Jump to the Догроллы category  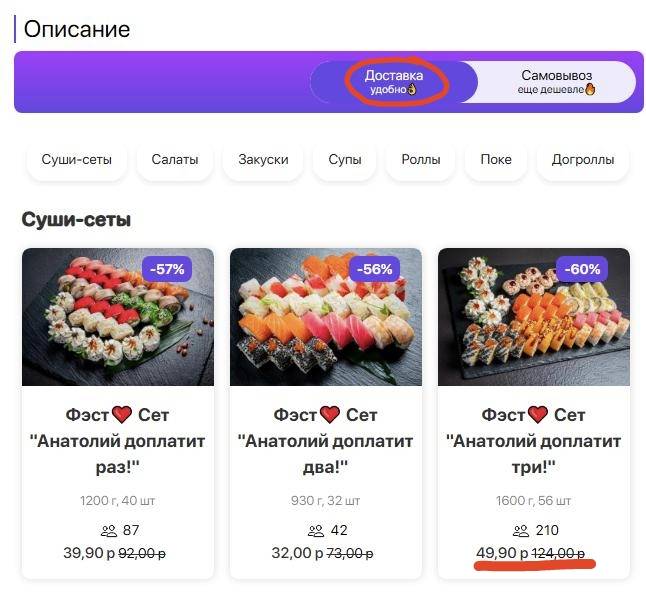(582, 159)
